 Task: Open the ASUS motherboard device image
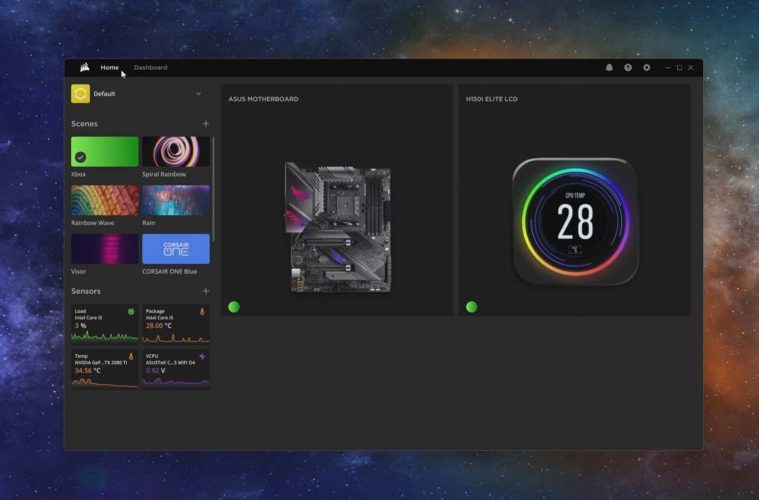(x=337, y=227)
